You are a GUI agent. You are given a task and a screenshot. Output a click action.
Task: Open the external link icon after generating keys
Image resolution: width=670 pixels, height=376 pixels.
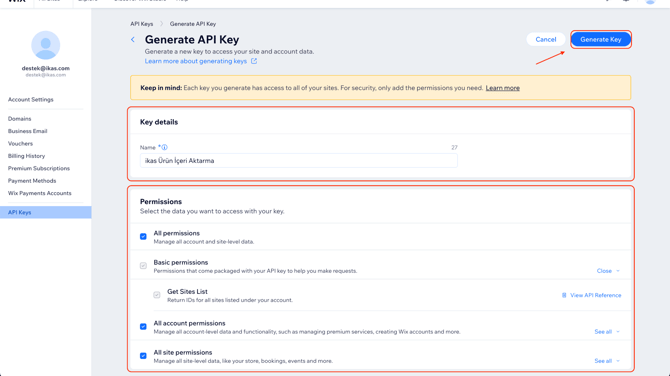pos(254,61)
